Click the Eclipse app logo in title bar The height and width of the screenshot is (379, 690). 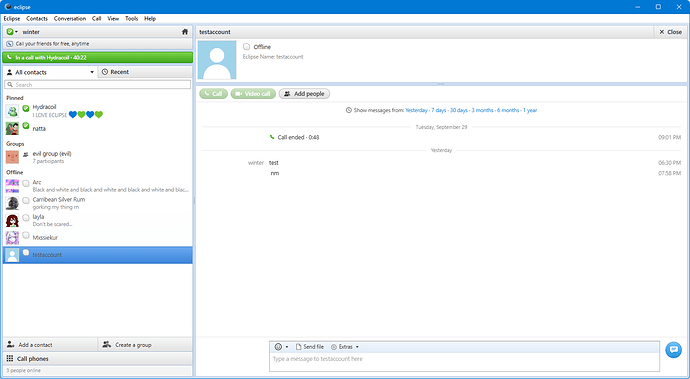point(7,7)
